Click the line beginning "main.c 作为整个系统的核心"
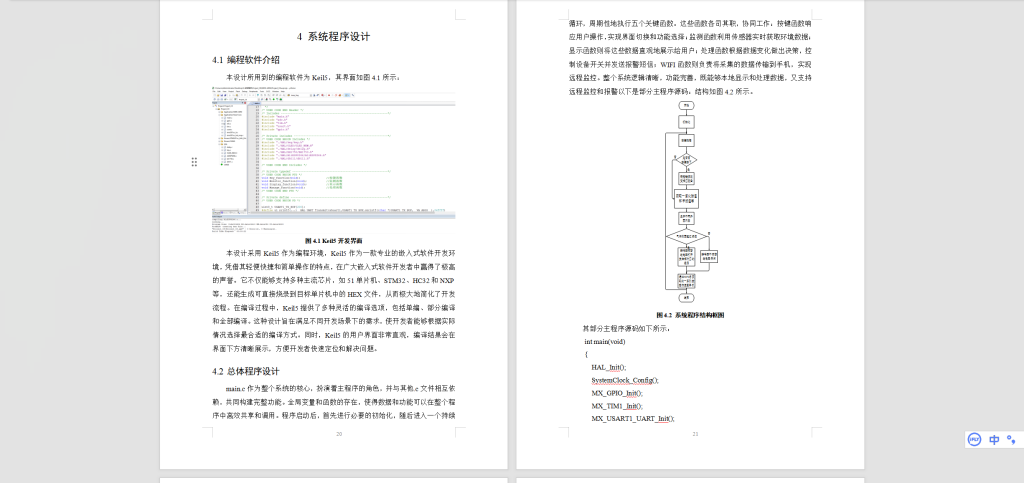The width and height of the screenshot is (1024, 483). tap(341, 389)
